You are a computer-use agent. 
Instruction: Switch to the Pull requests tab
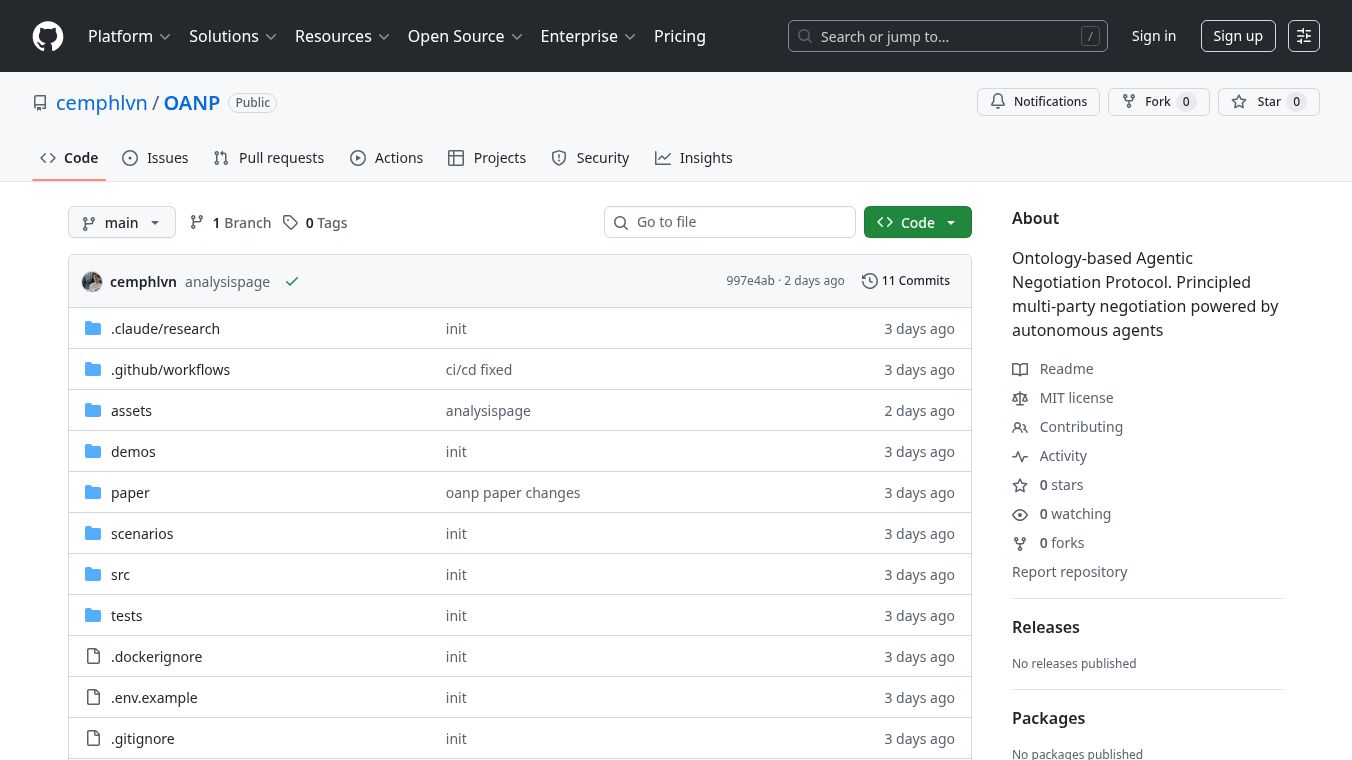pyautogui.click(x=269, y=158)
